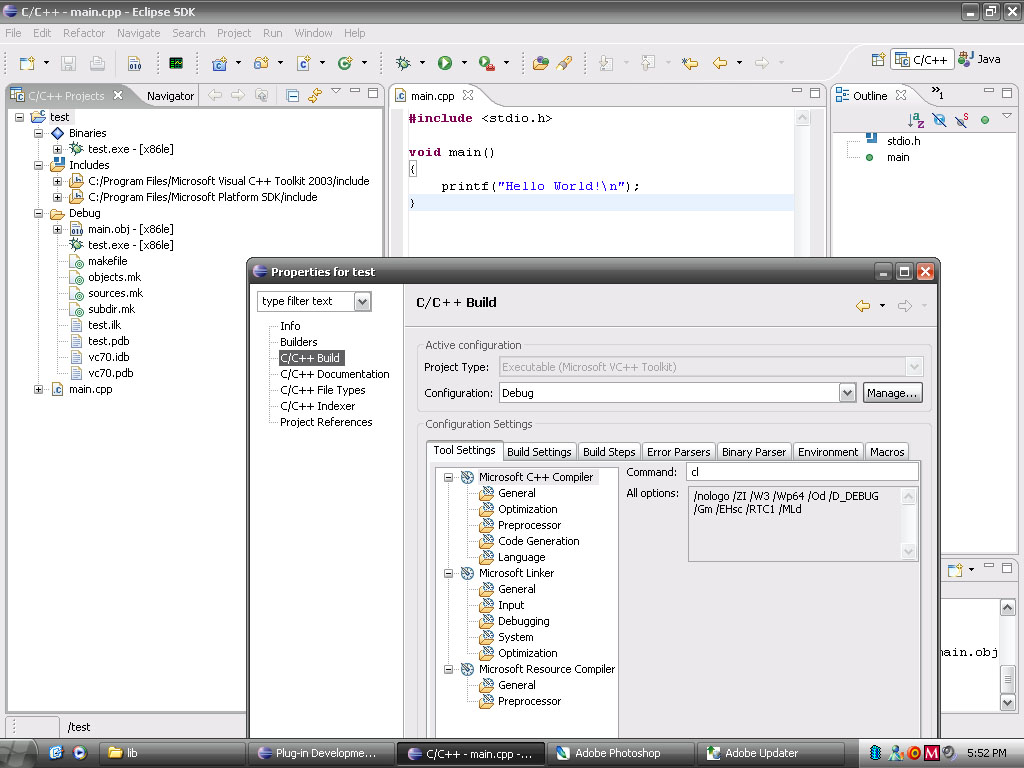Open the Window menu
The width and height of the screenshot is (1024, 768).
point(313,33)
